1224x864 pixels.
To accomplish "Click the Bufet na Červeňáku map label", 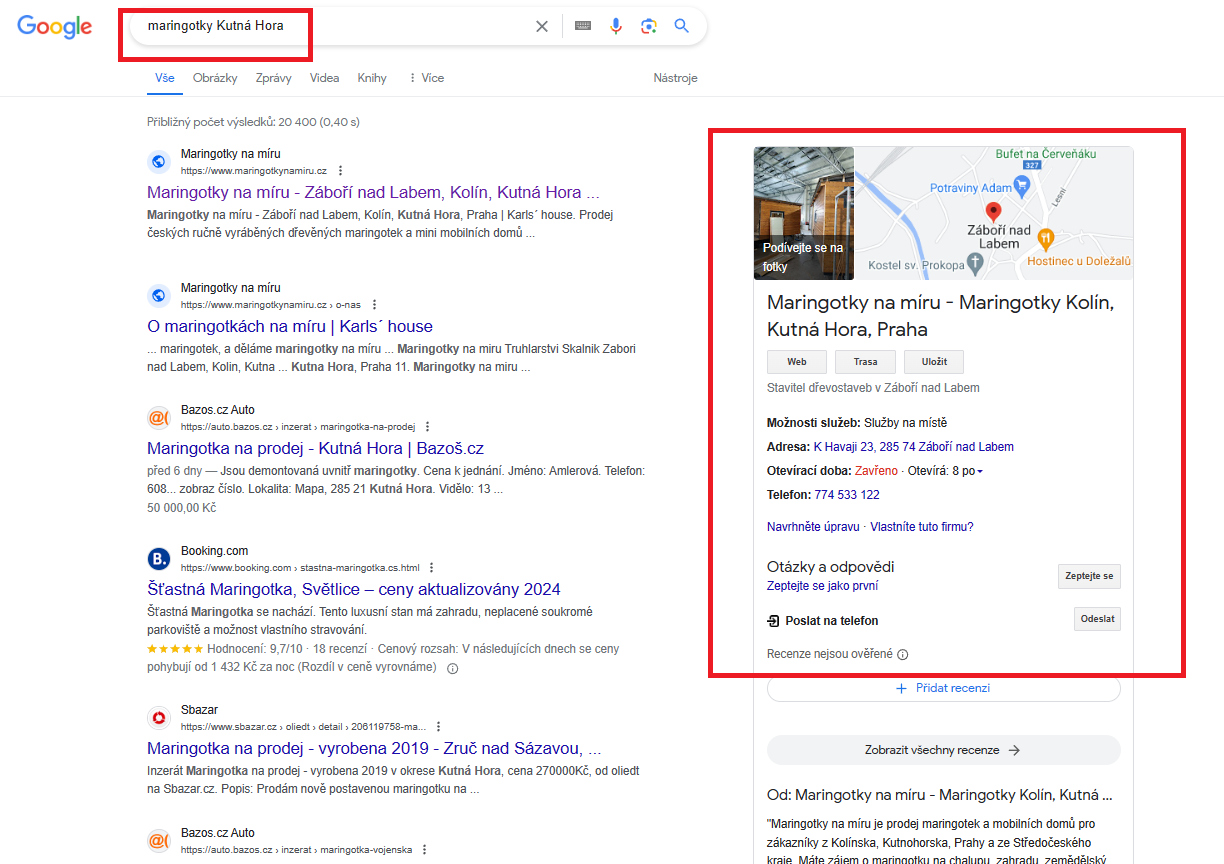I will click(x=1045, y=154).
